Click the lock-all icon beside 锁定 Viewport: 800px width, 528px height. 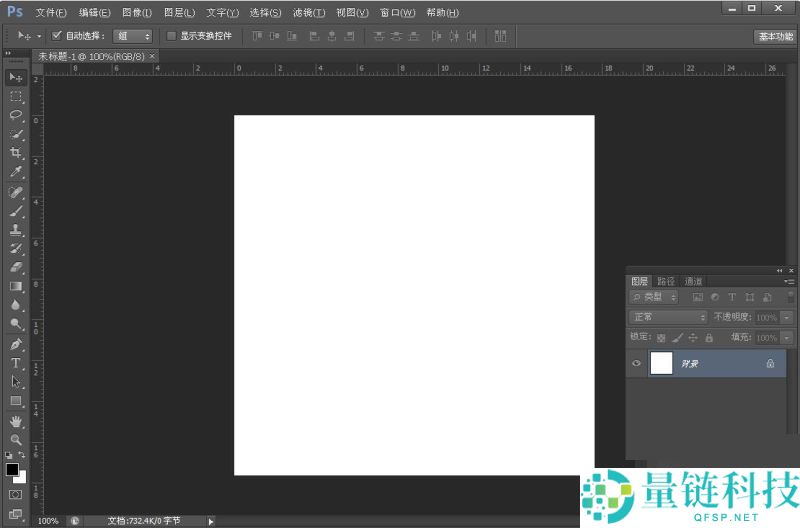709,337
